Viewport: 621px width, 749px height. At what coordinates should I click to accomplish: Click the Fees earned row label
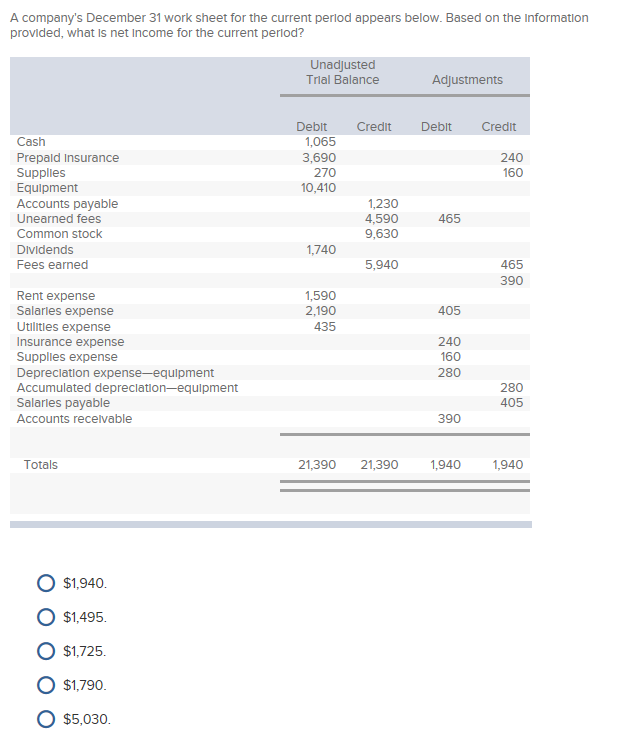(x=52, y=265)
